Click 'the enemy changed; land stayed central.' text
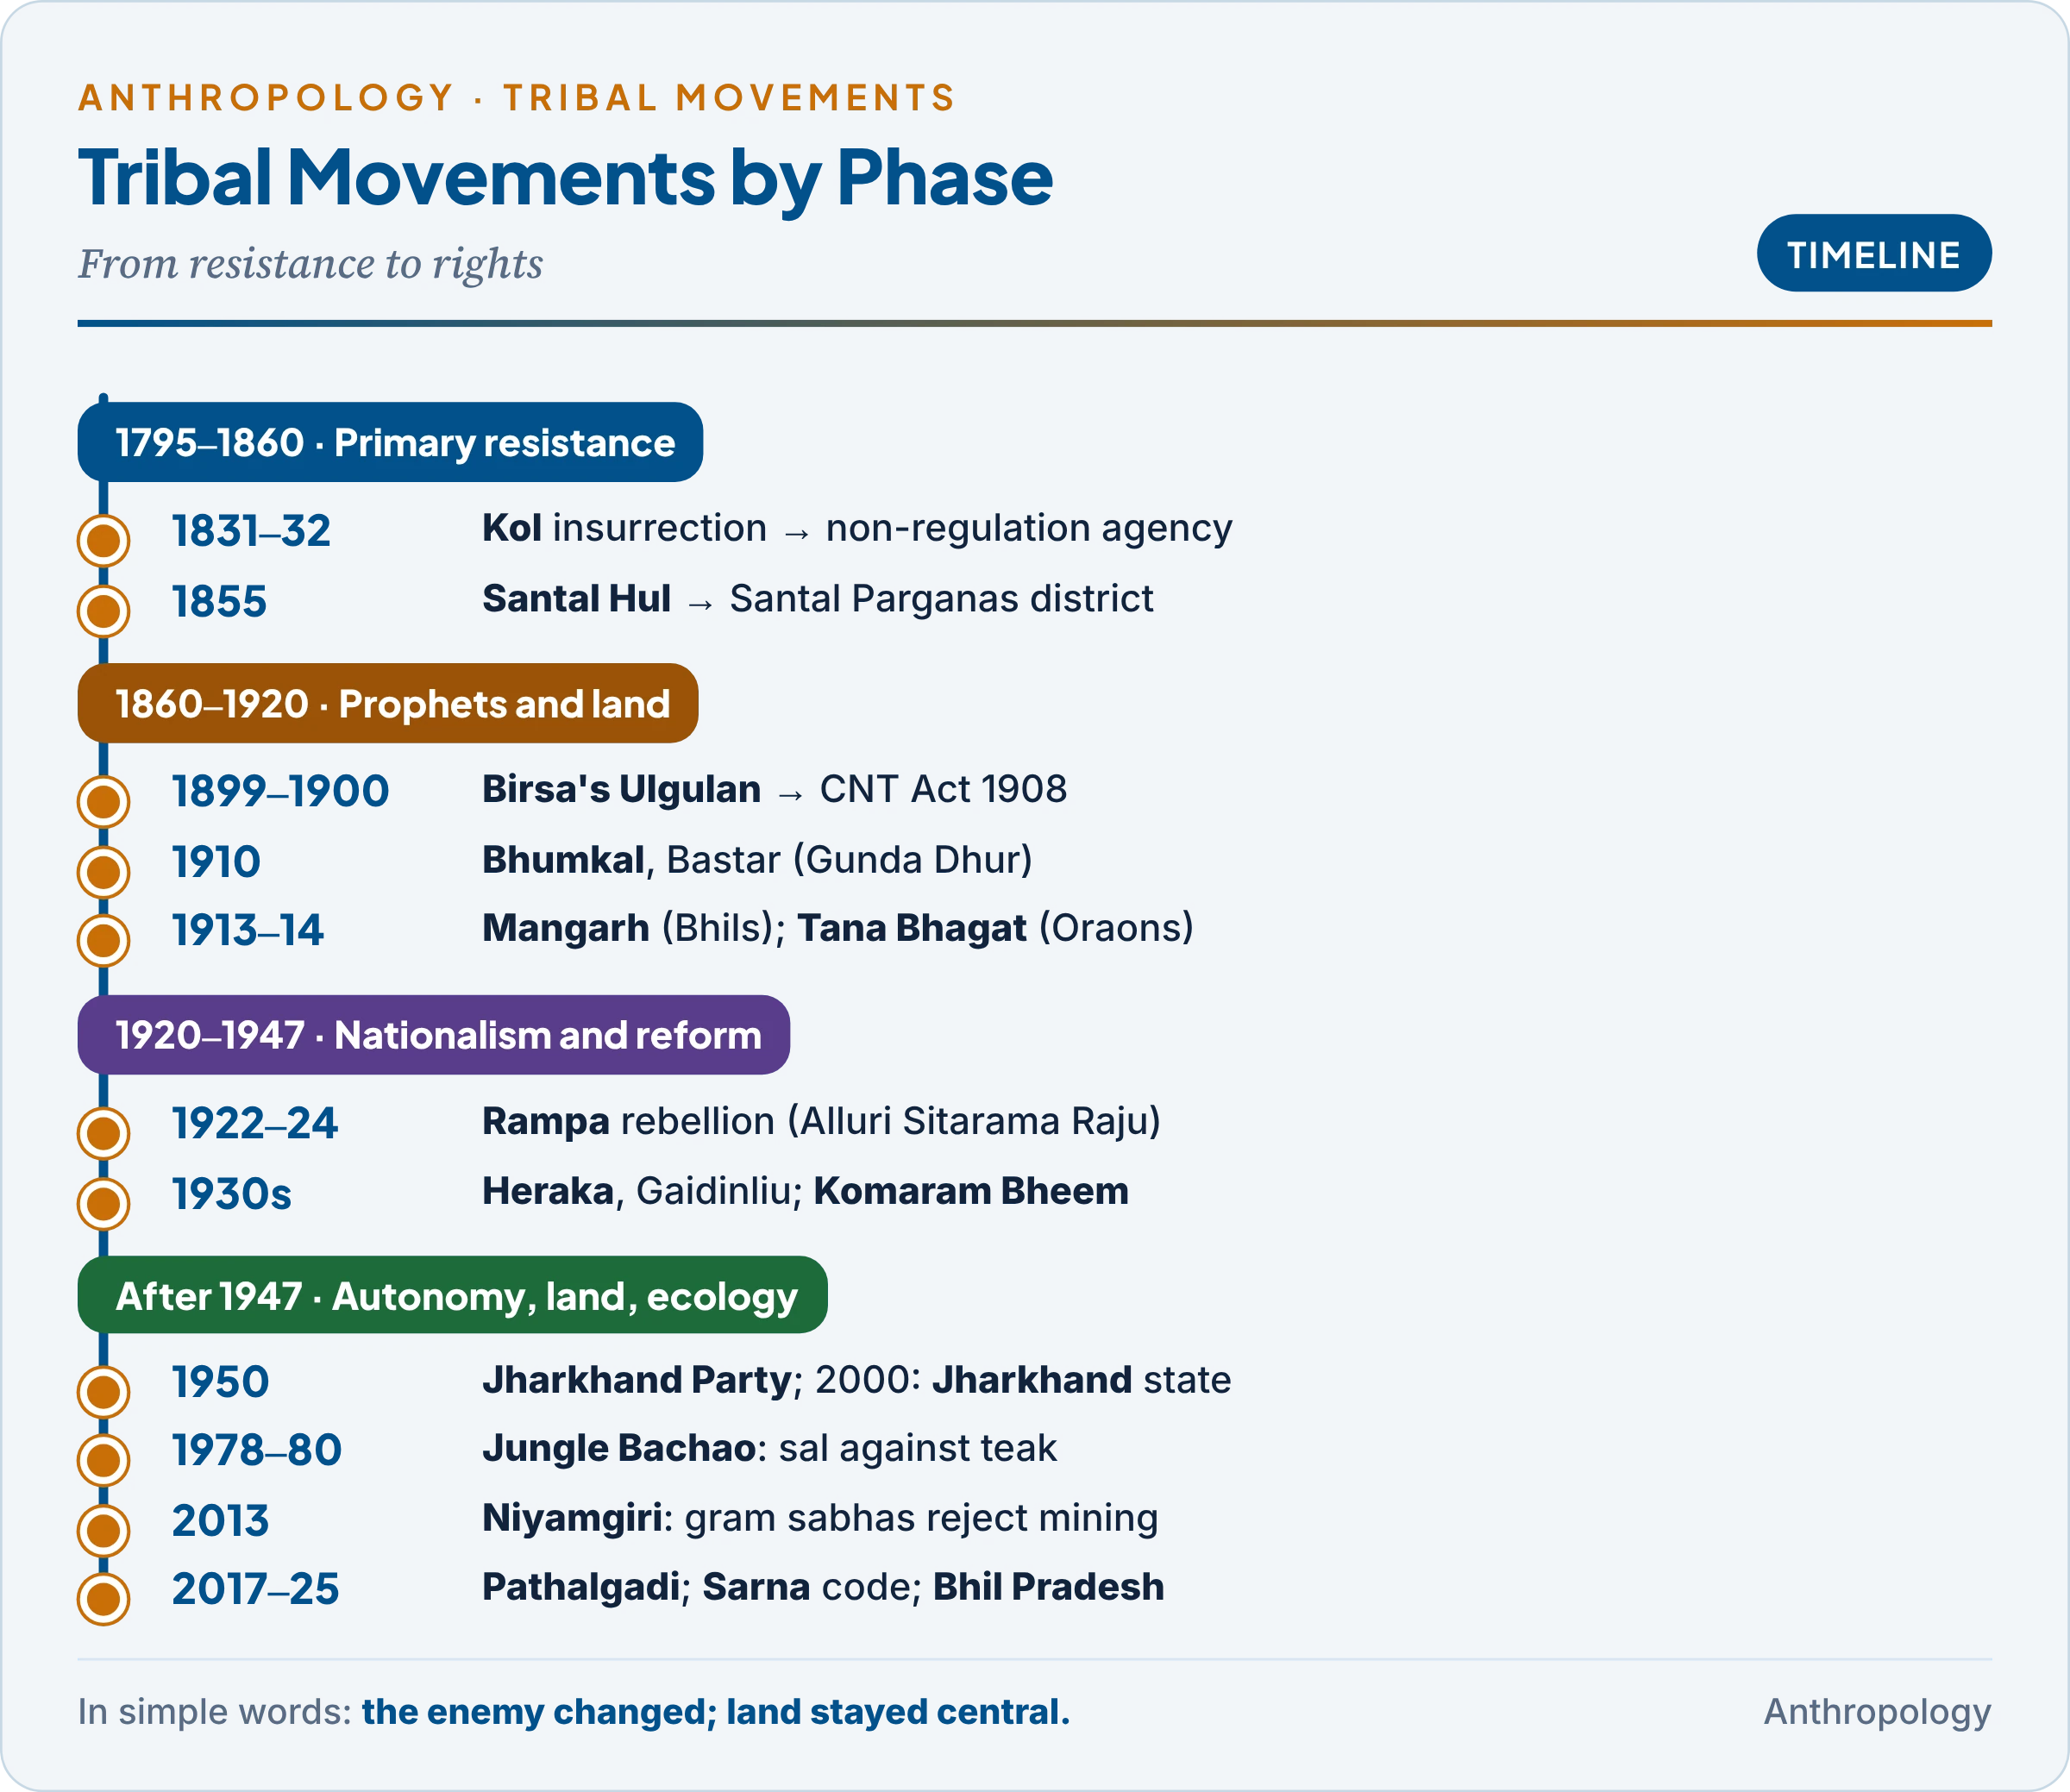This screenshot has width=2070, height=1792. [x=716, y=1713]
